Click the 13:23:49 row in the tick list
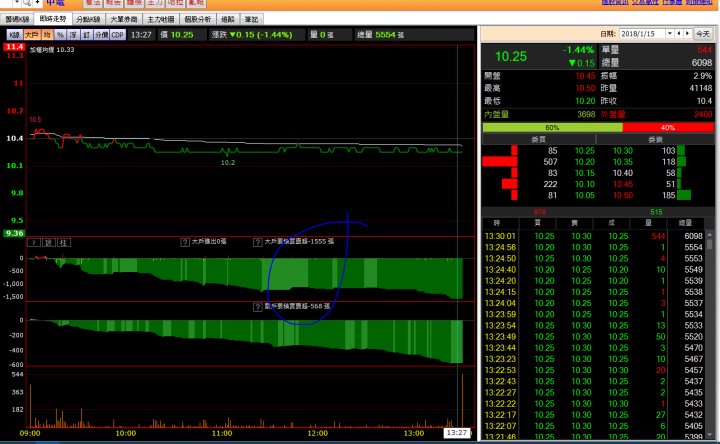Viewport: 720px width, 444px height. pos(594,337)
